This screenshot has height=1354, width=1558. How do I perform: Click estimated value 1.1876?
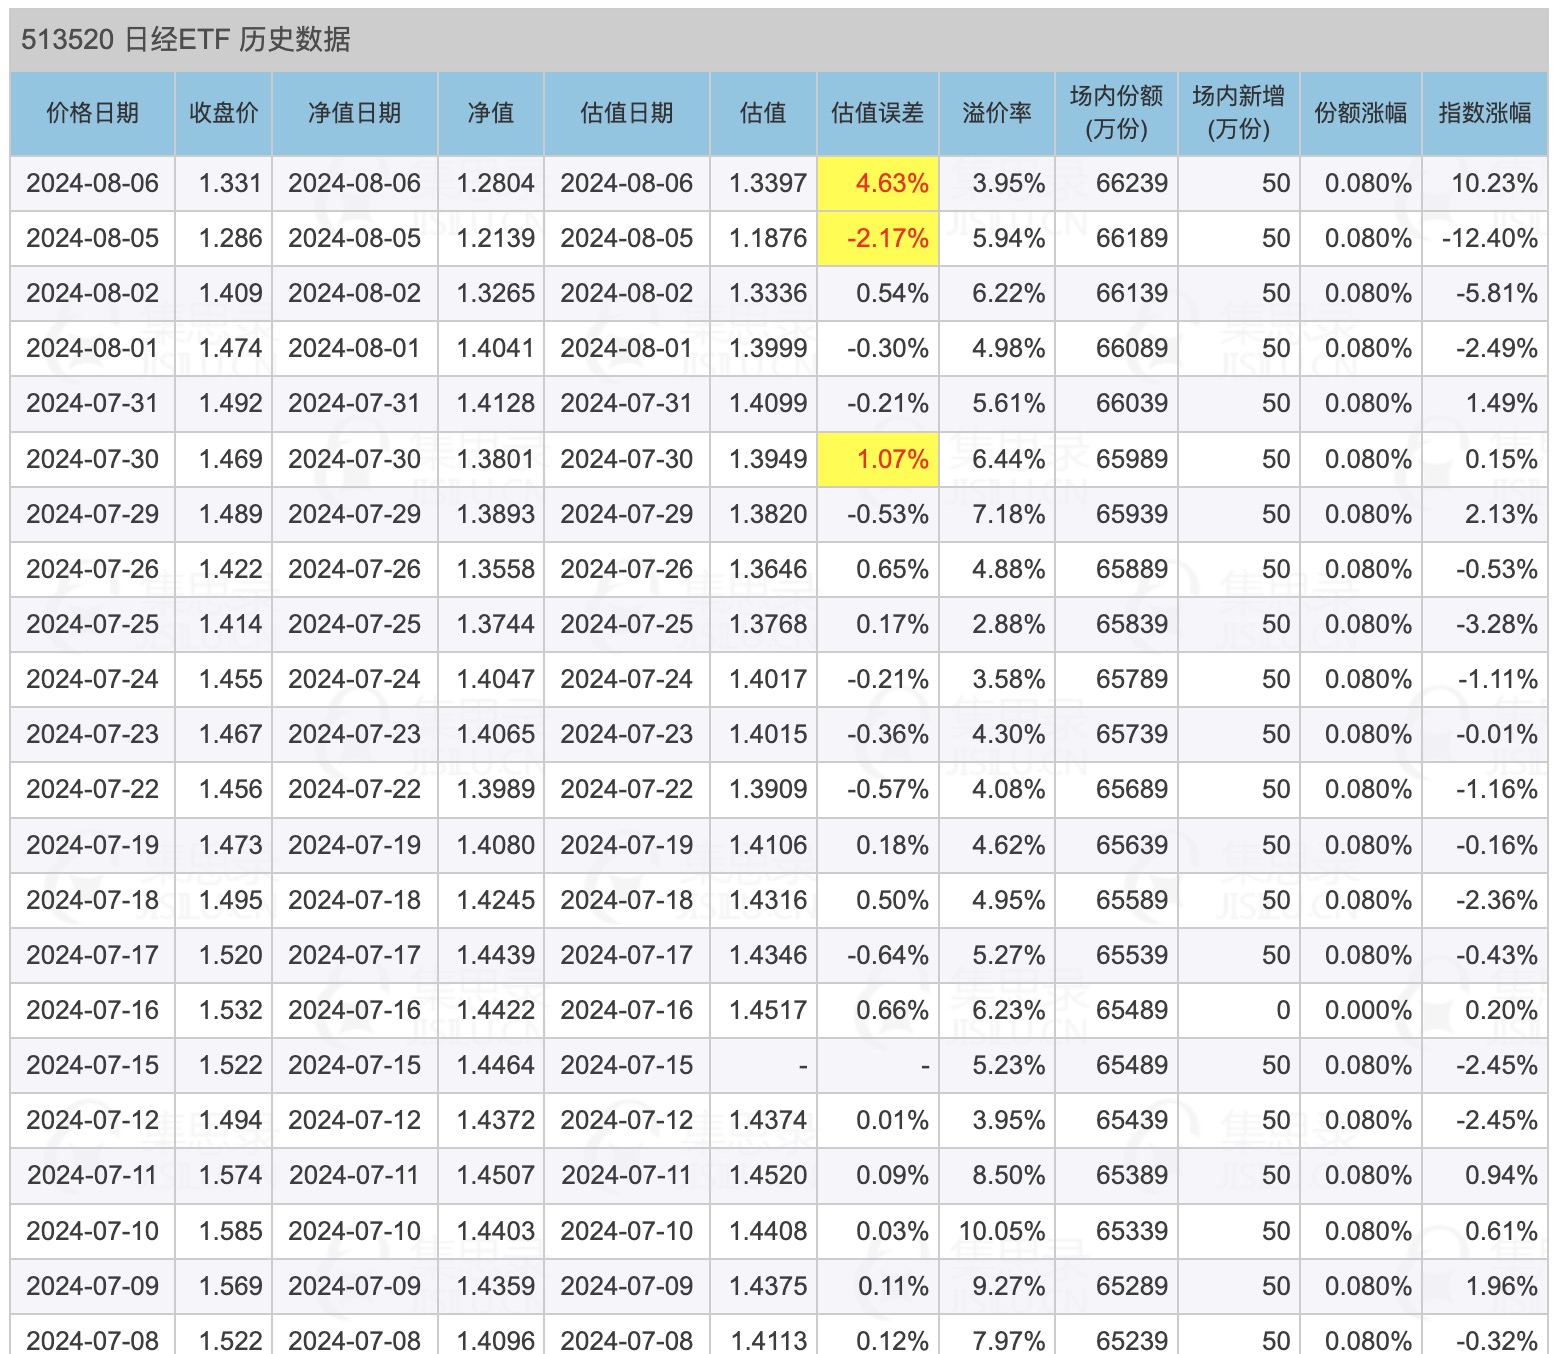[768, 239]
